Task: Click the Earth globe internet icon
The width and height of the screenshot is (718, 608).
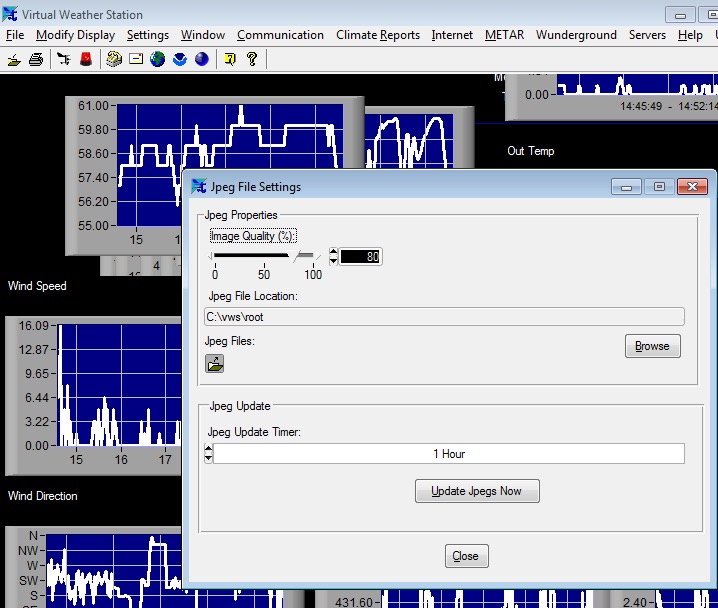Action: coord(158,59)
